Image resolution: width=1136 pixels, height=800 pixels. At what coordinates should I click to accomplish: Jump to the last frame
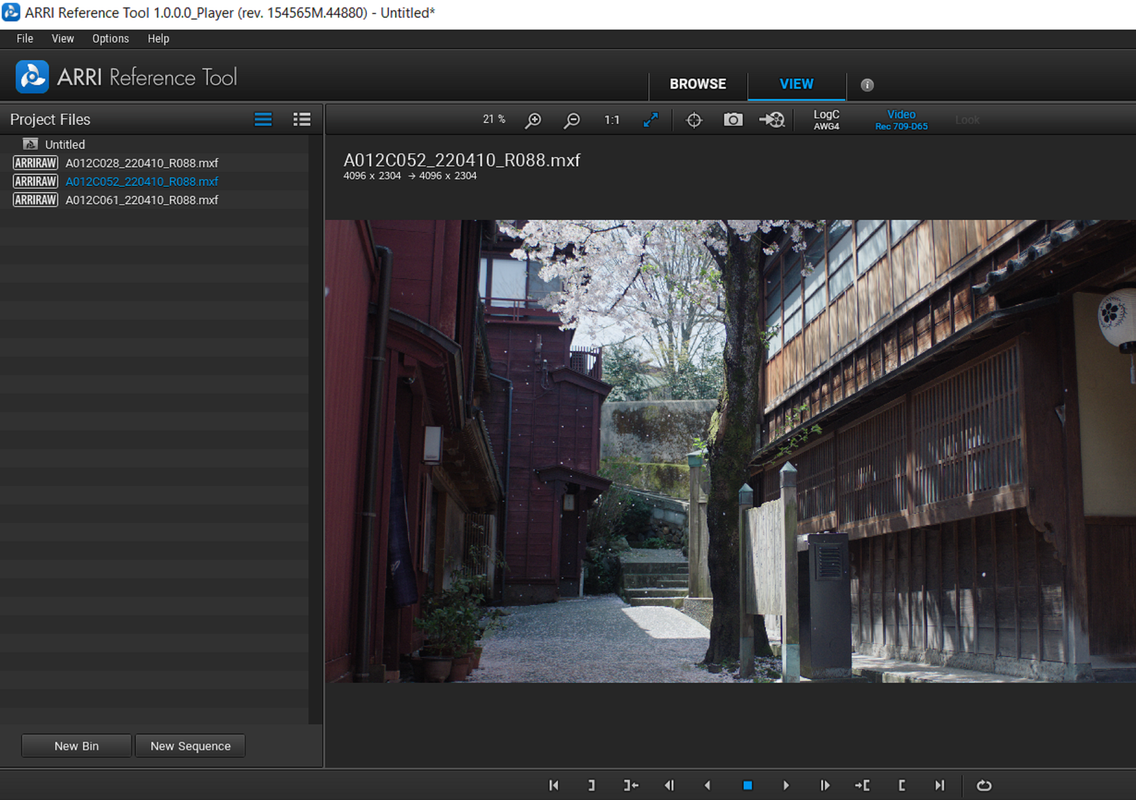[940, 786]
